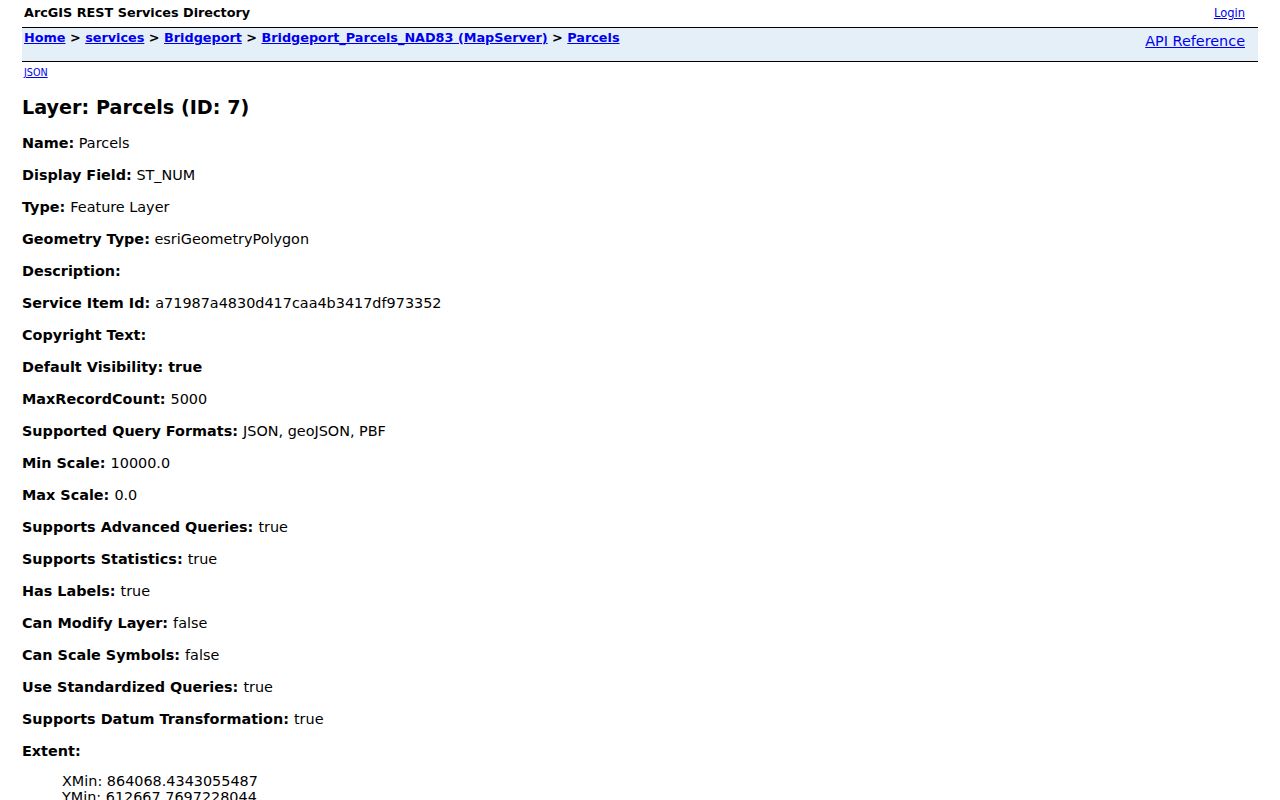Select the Service Item Id value a71987a4830d417caa4b3417df973352
This screenshot has width=1280, height=800.
tap(298, 303)
